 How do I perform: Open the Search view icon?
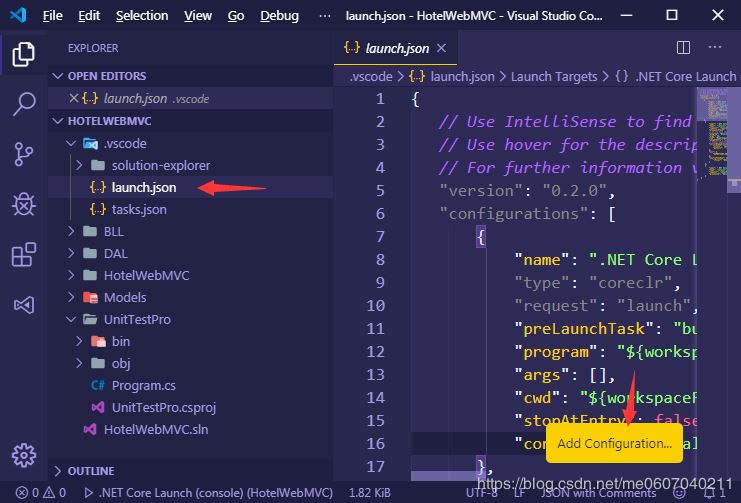pyautogui.click(x=24, y=104)
